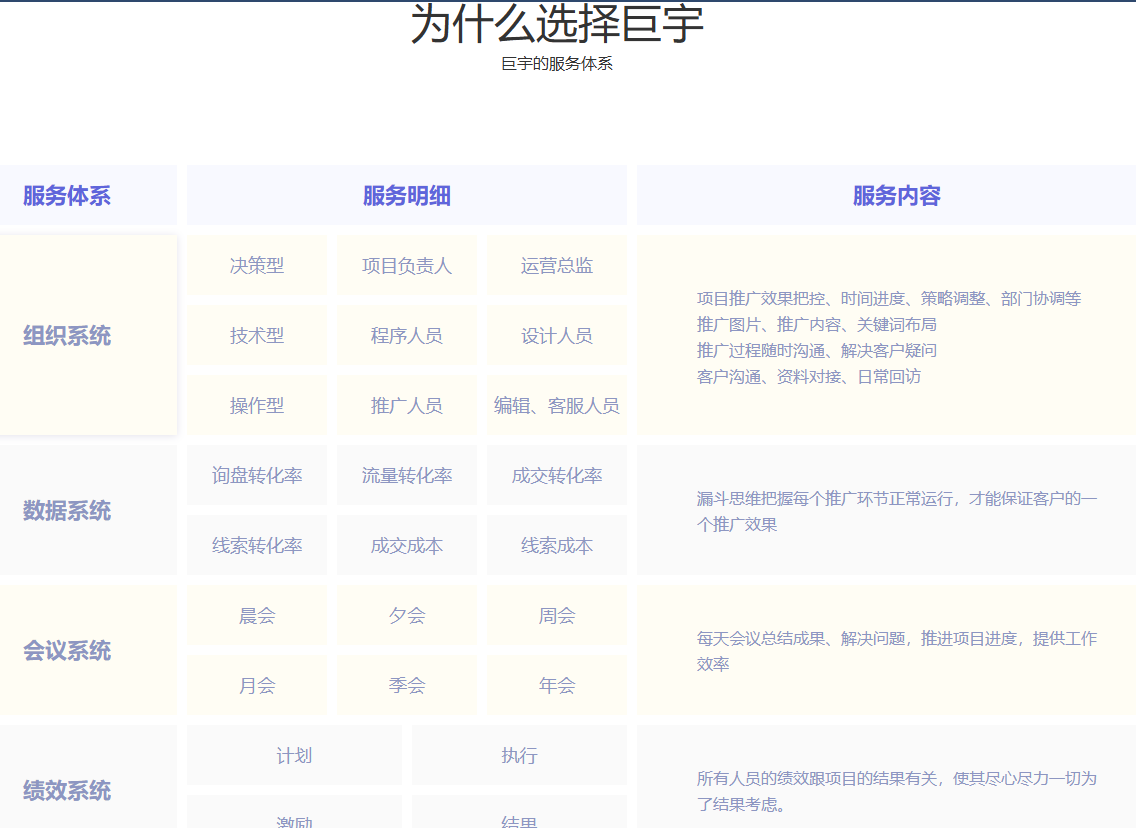
Task: Select the 决策型 cell
Action: (257, 265)
